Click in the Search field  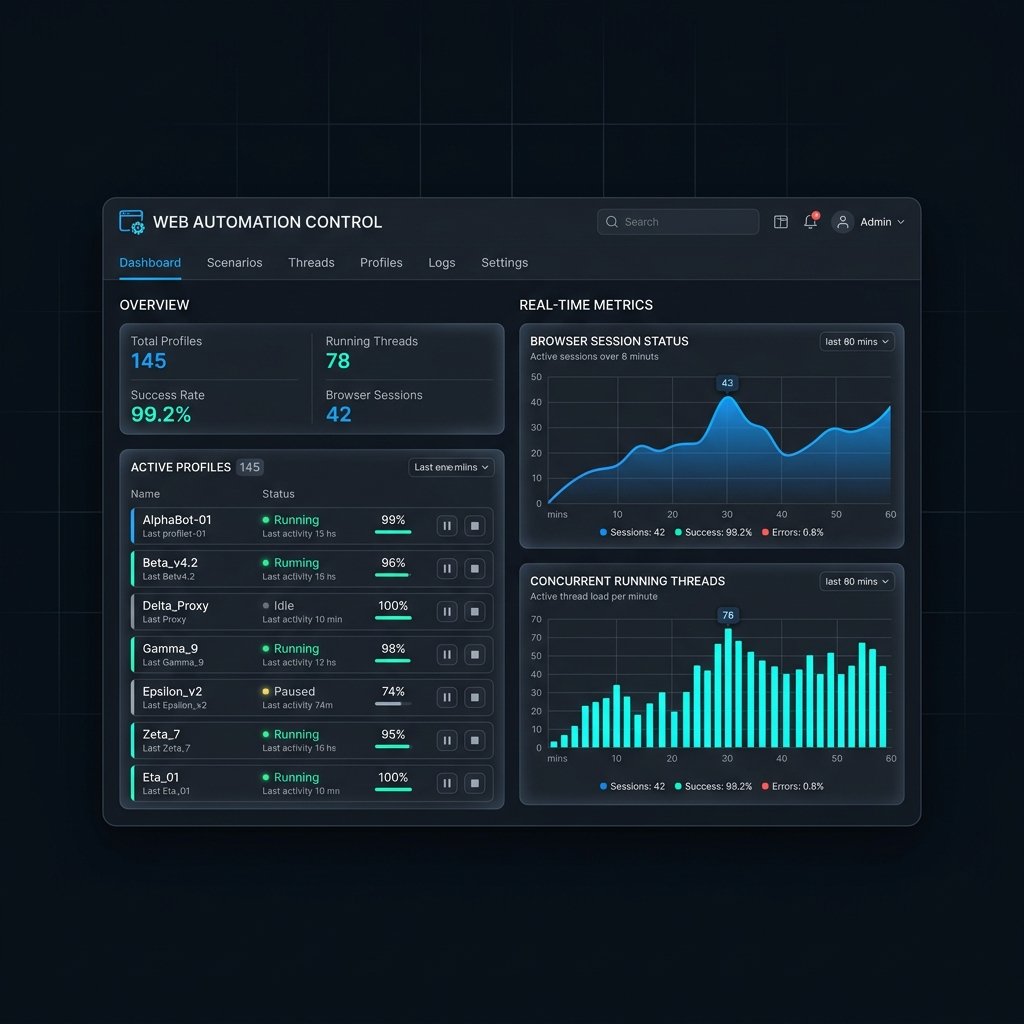click(x=678, y=222)
